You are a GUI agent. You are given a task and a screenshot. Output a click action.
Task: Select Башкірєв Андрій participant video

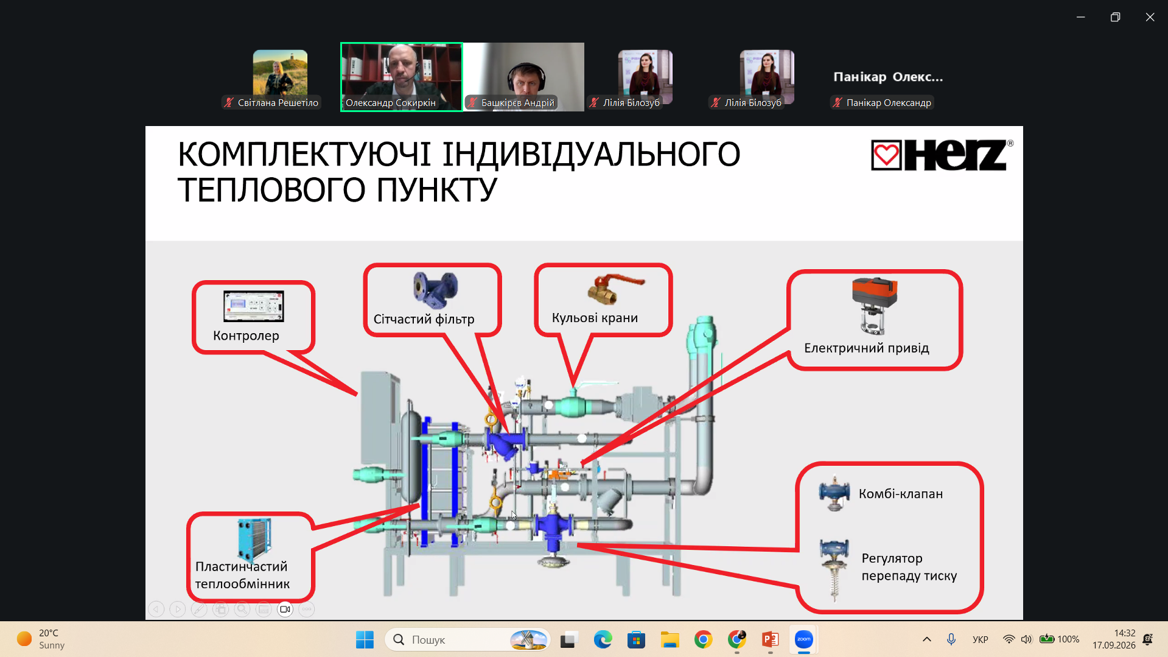click(524, 77)
